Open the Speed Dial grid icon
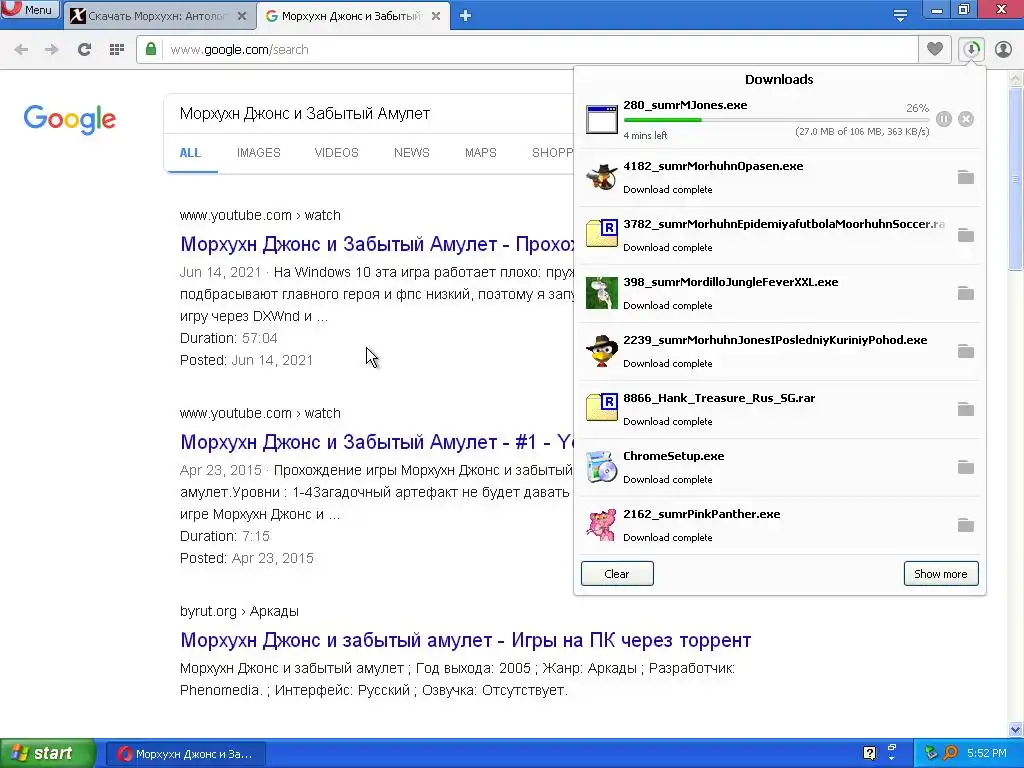The width and height of the screenshot is (1024, 768). point(117,50)
